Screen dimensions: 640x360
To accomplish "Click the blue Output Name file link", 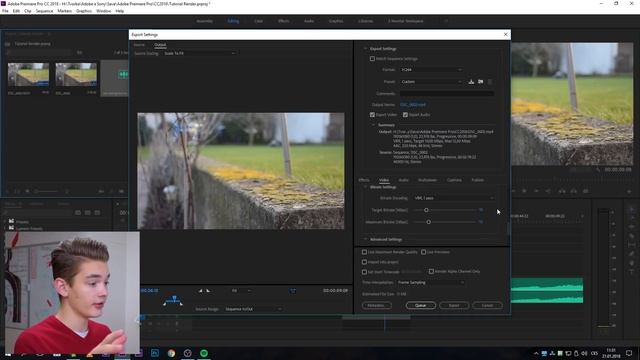I will 413,105.
